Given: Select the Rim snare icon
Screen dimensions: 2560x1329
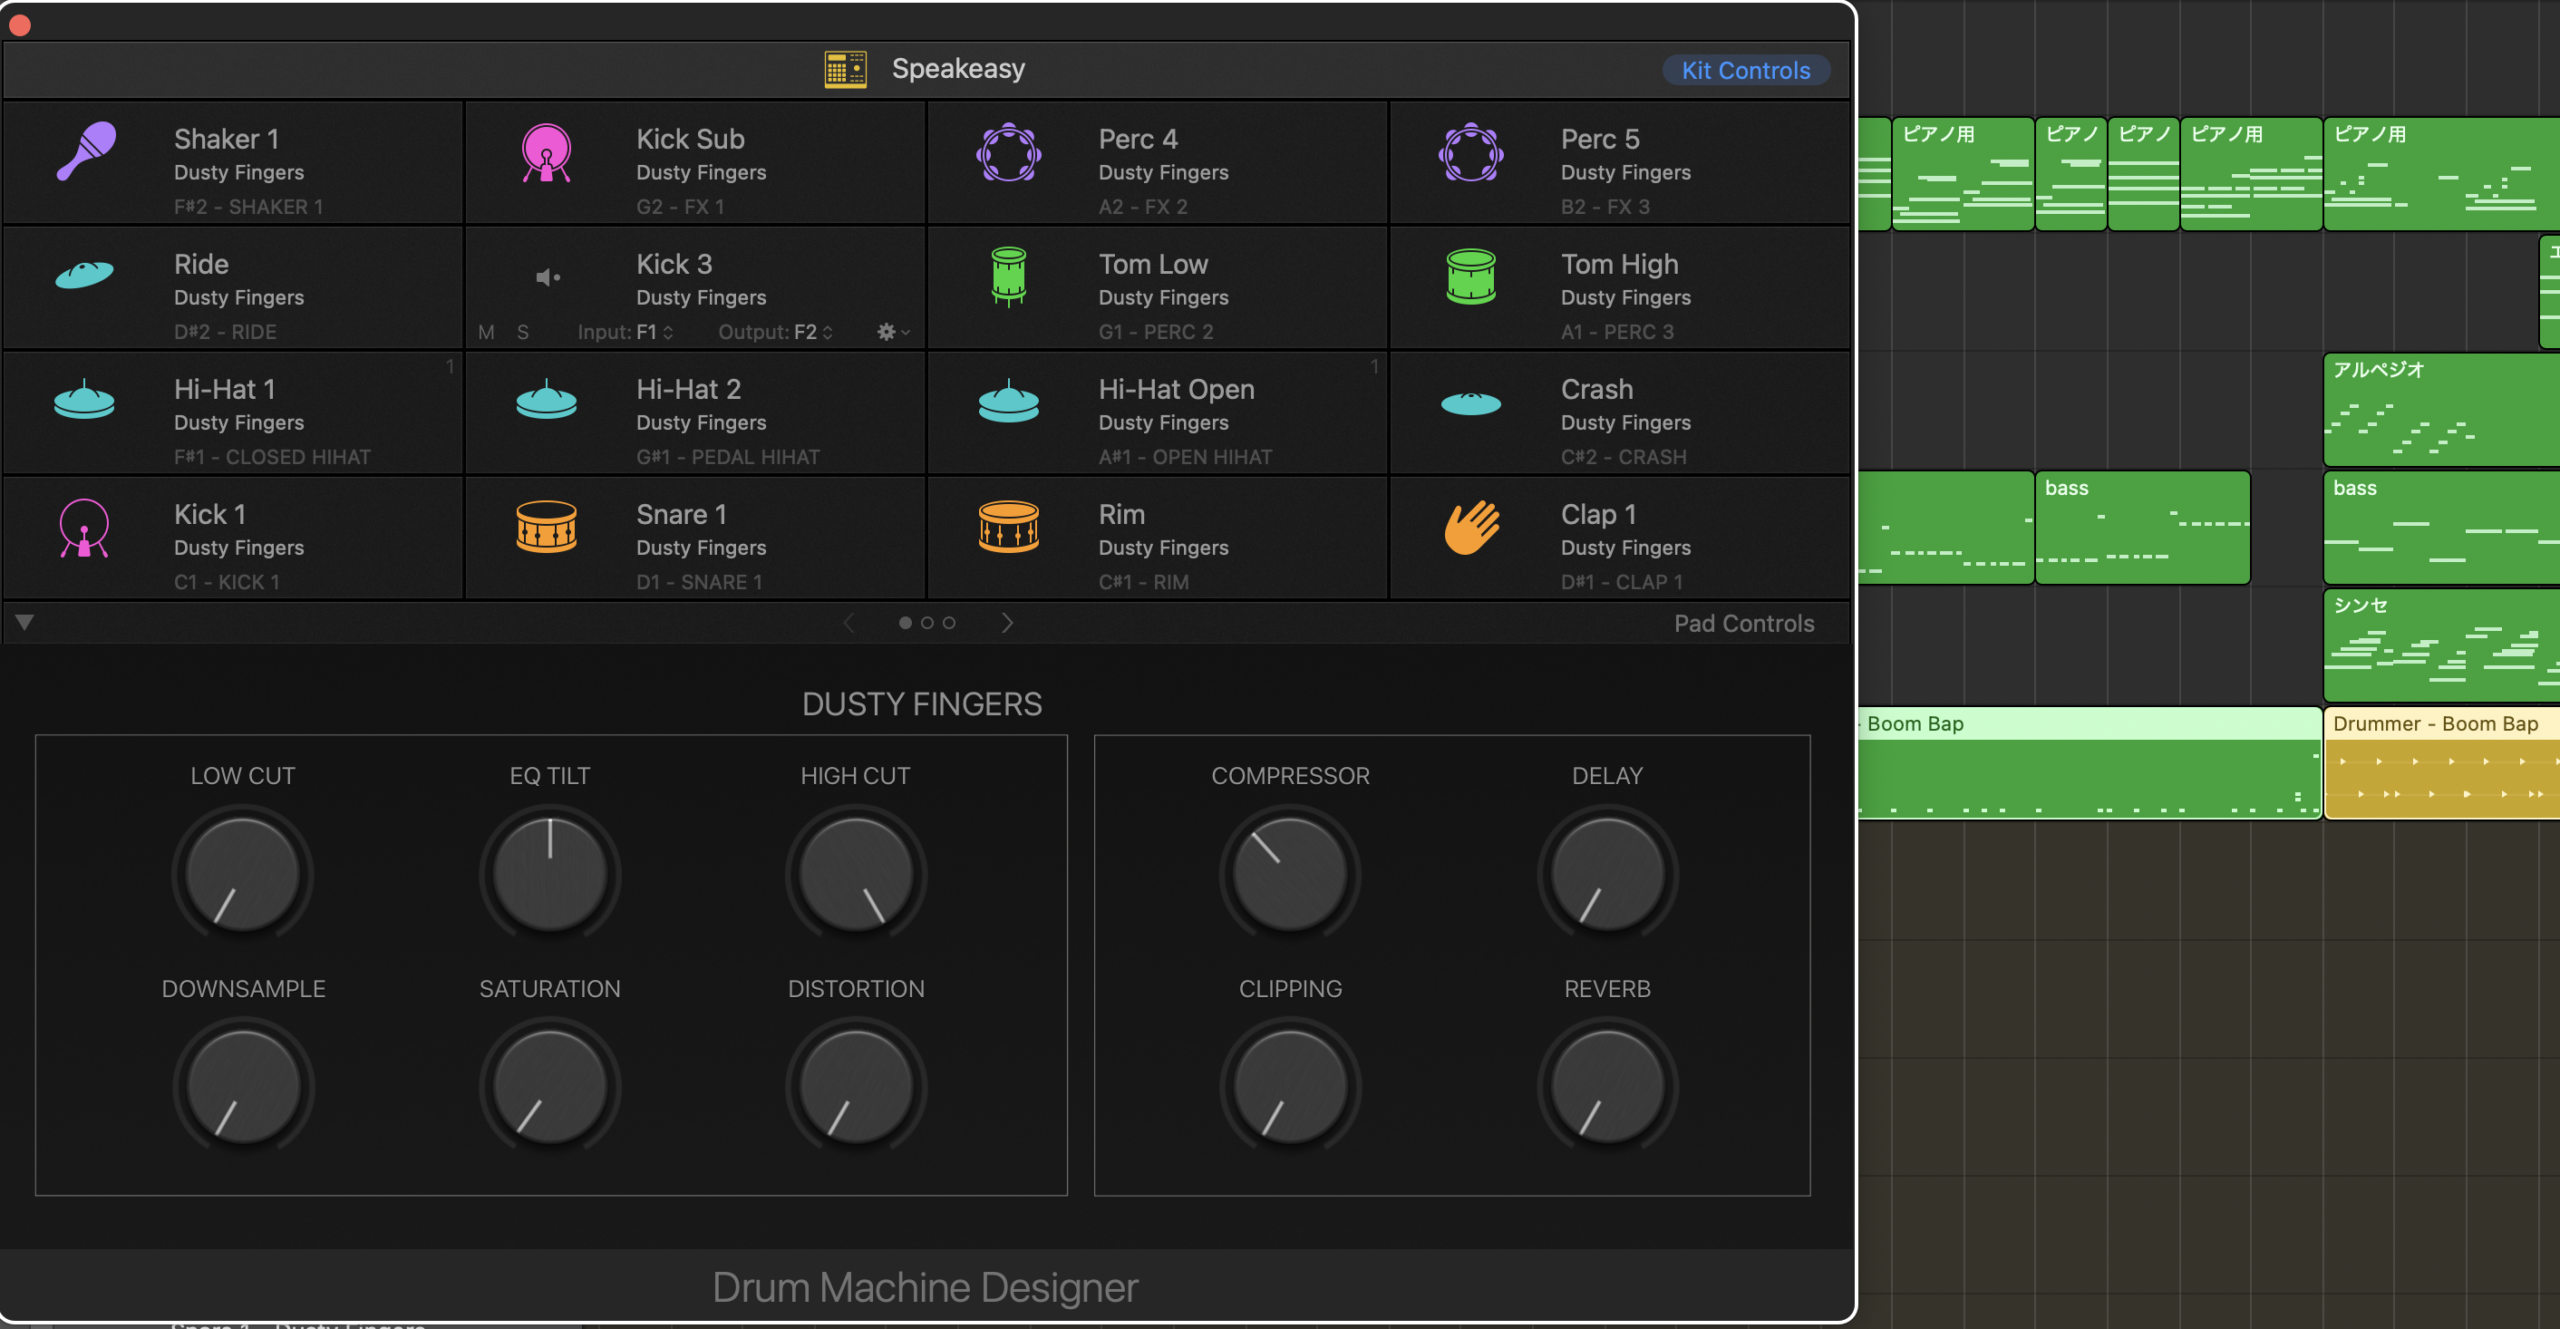Looking at the screenshot, I should pyautogui.click(x=1008, y=527).
